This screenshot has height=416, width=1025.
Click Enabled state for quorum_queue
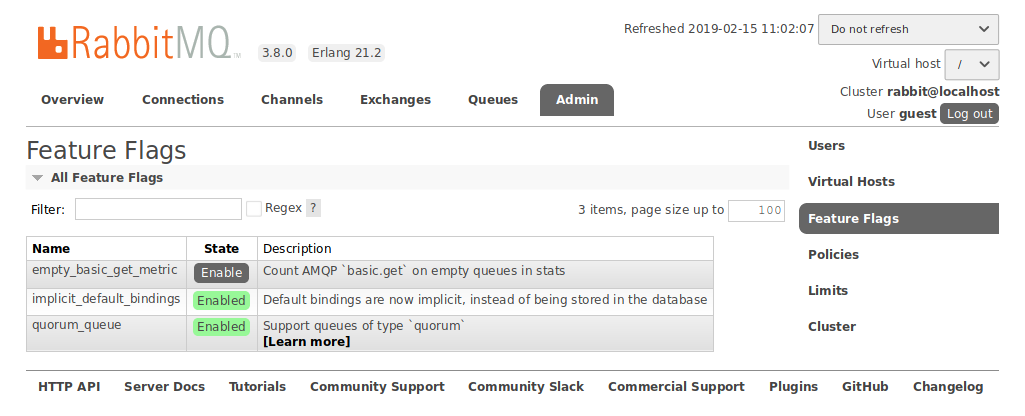[x=221, y=327]
